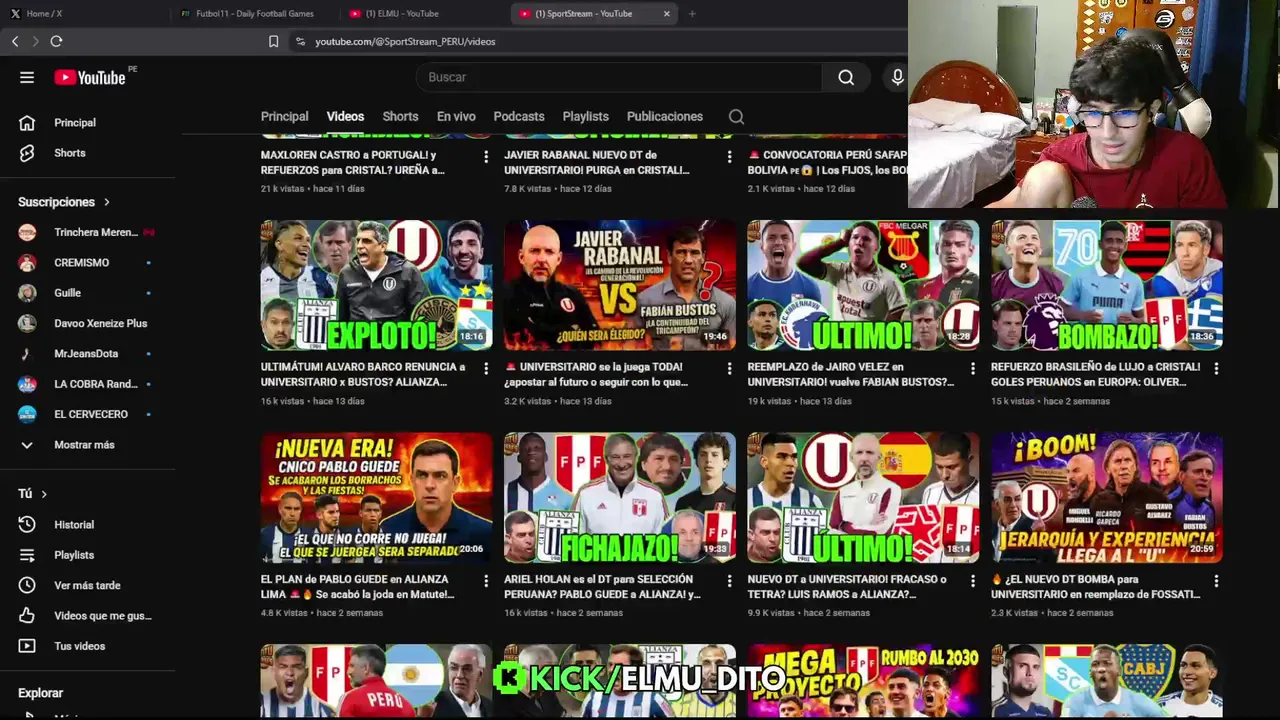Click the YouTube logo
This screenshot has height=720, width=1280.
90,77
